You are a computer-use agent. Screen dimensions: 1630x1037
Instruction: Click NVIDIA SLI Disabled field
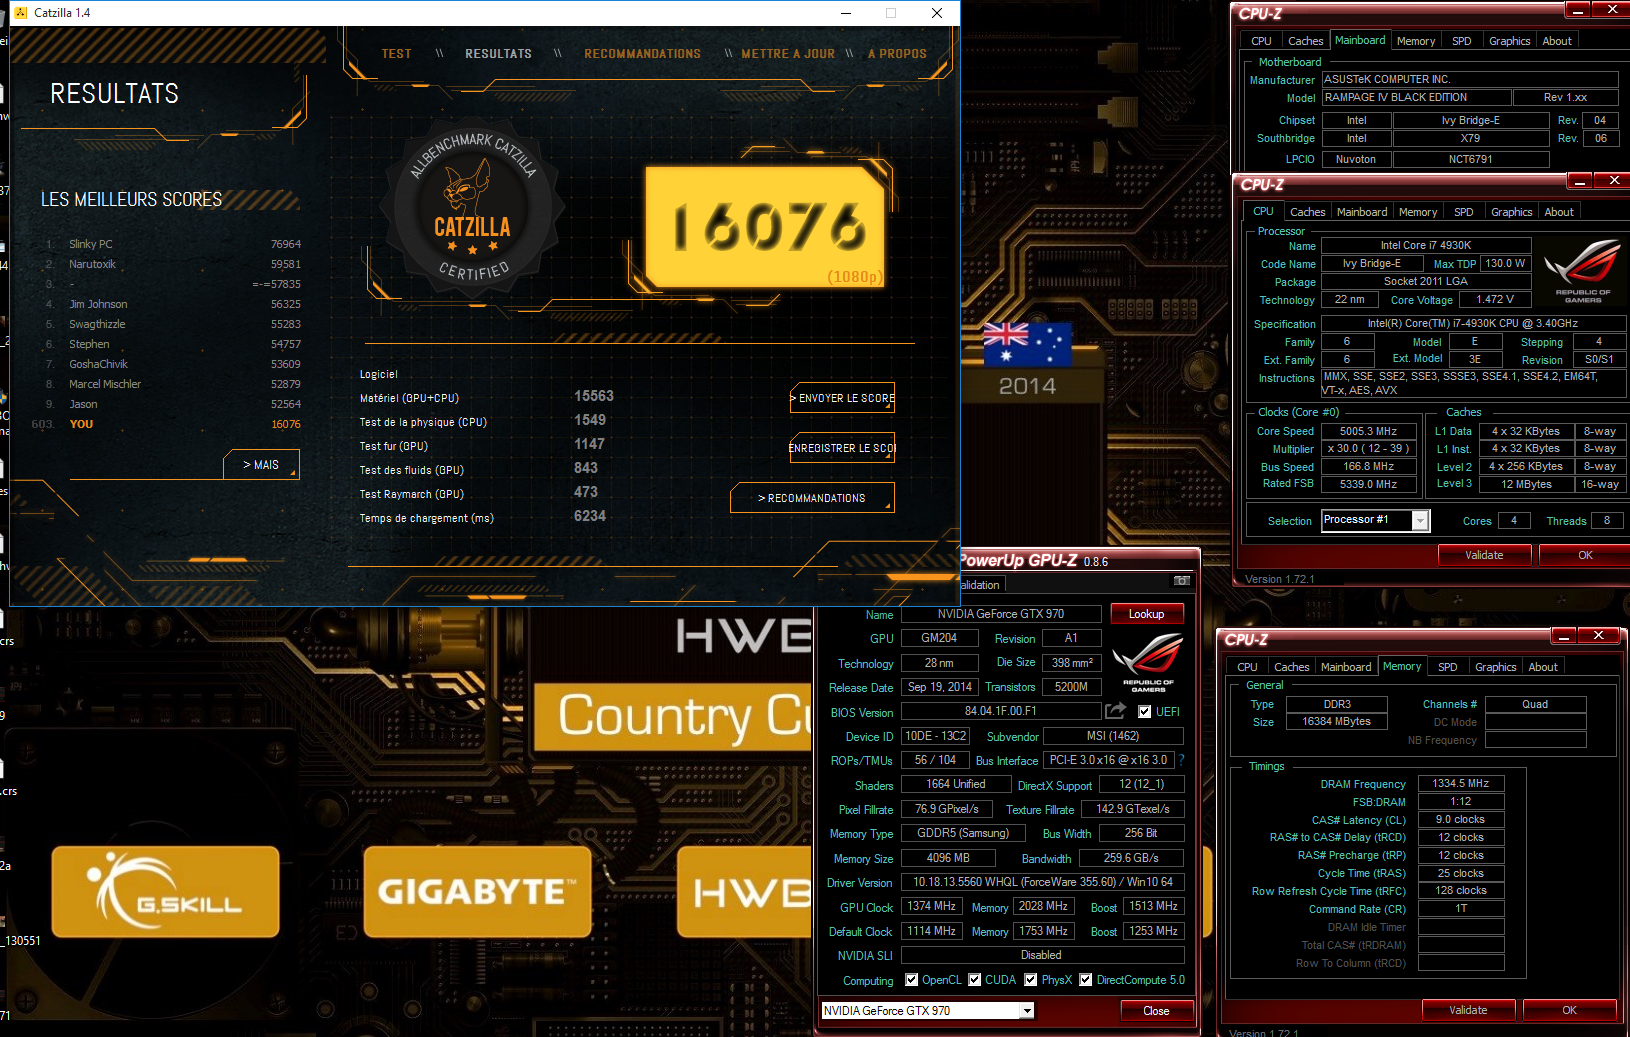click(x=1042, y=955)
